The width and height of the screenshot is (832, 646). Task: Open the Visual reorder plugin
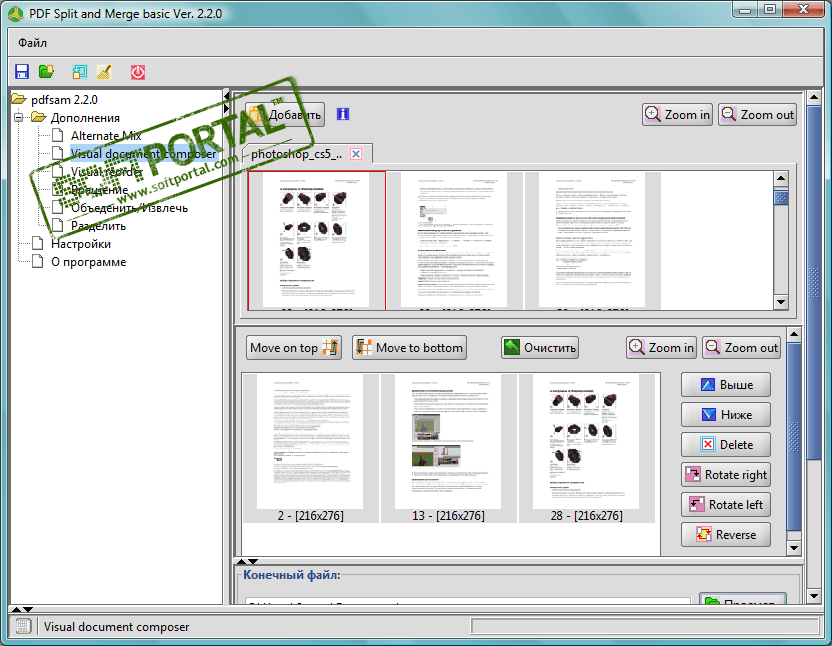107,172
